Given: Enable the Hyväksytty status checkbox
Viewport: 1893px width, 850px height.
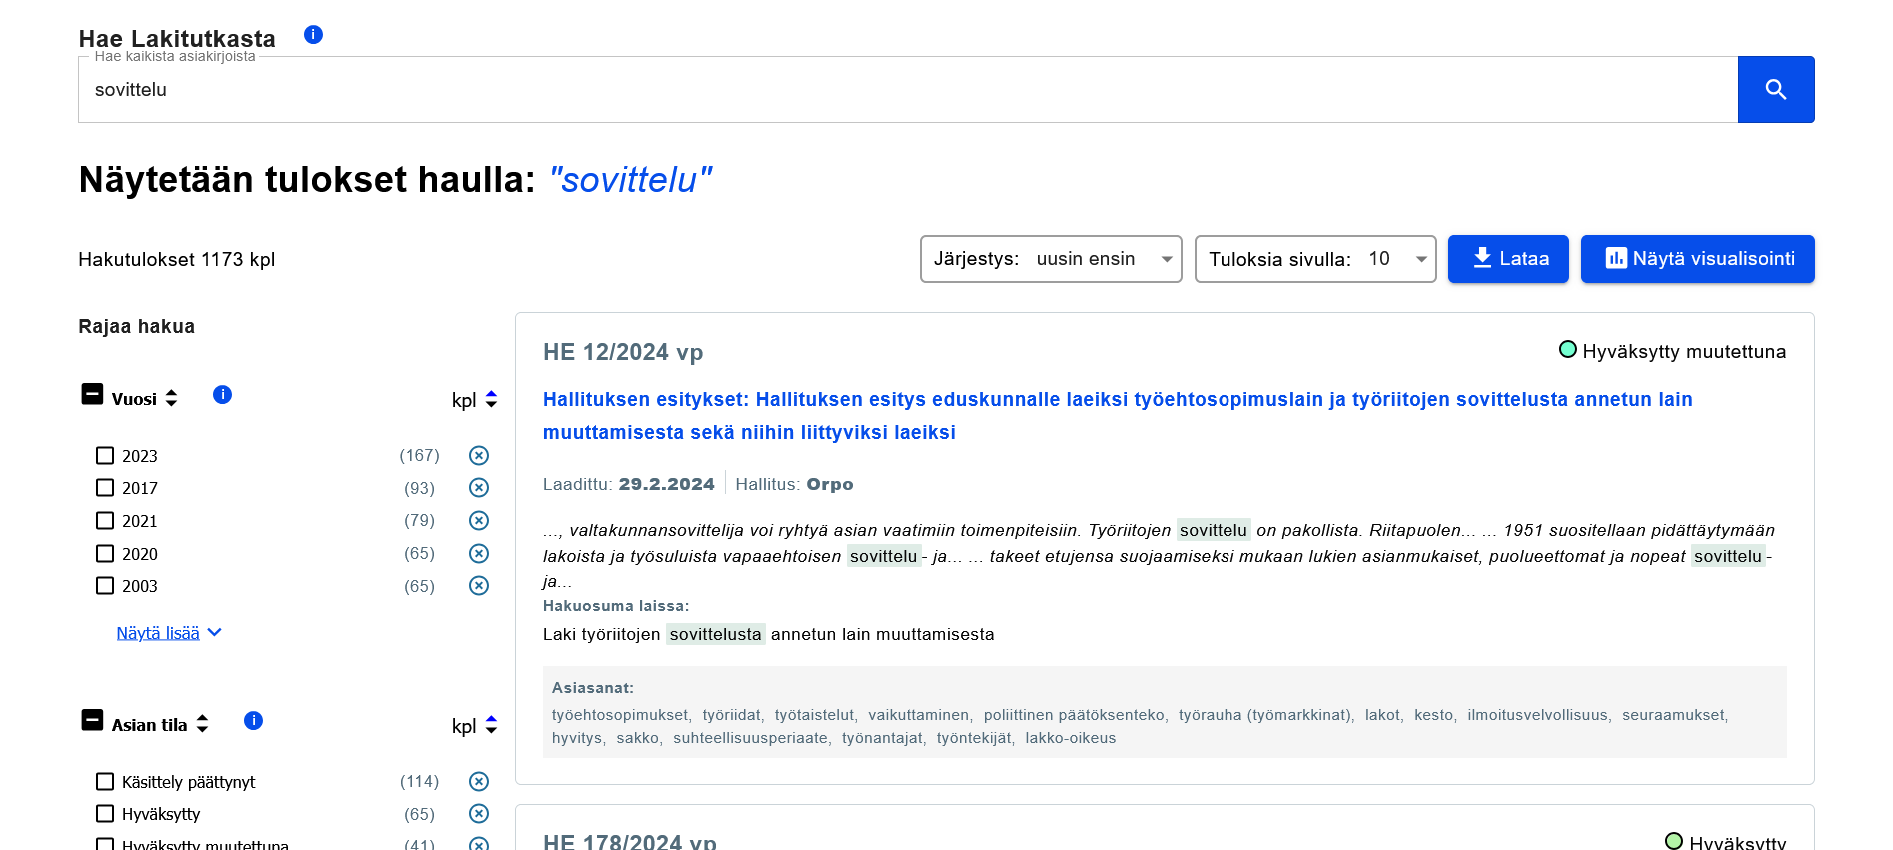Looking at the screenshot, I should pos(105,814).
